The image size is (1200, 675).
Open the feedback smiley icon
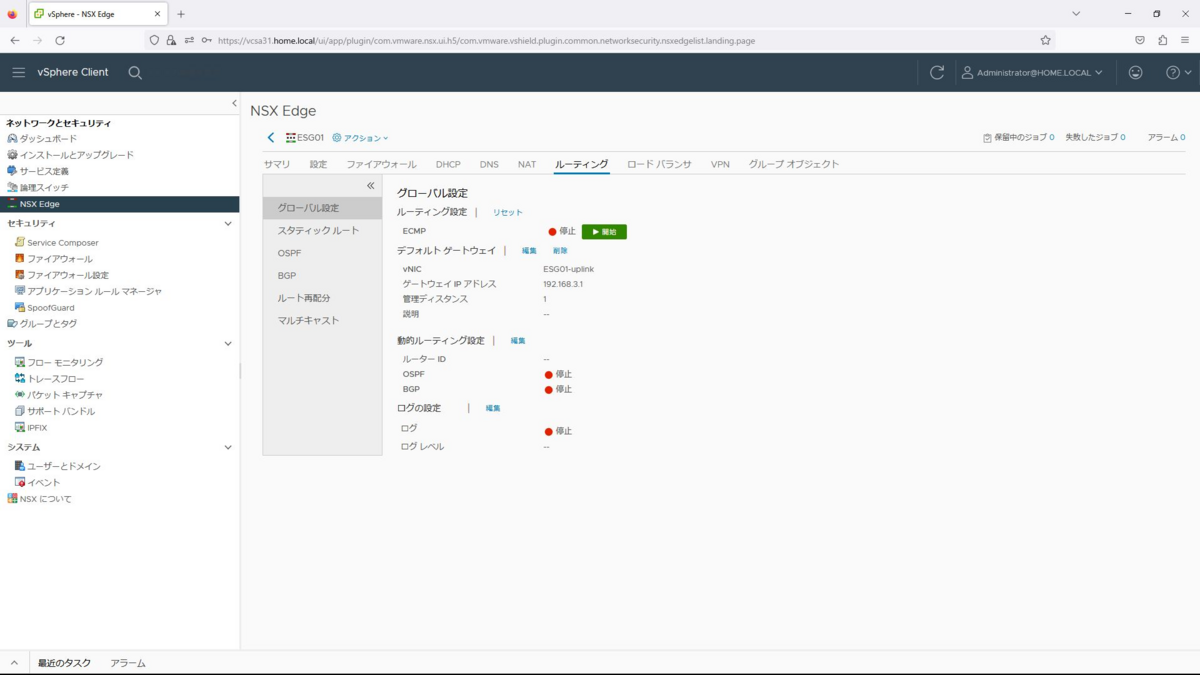[x=1135, y=72]
